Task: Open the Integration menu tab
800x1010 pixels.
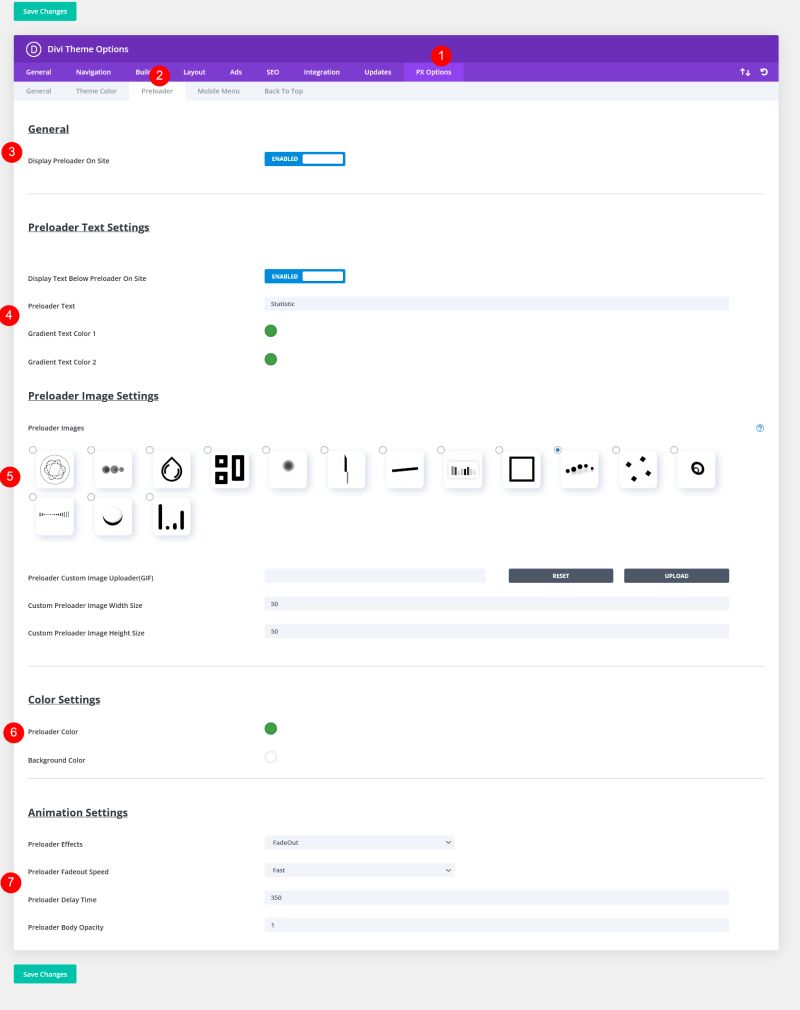Action: point(322,72)
